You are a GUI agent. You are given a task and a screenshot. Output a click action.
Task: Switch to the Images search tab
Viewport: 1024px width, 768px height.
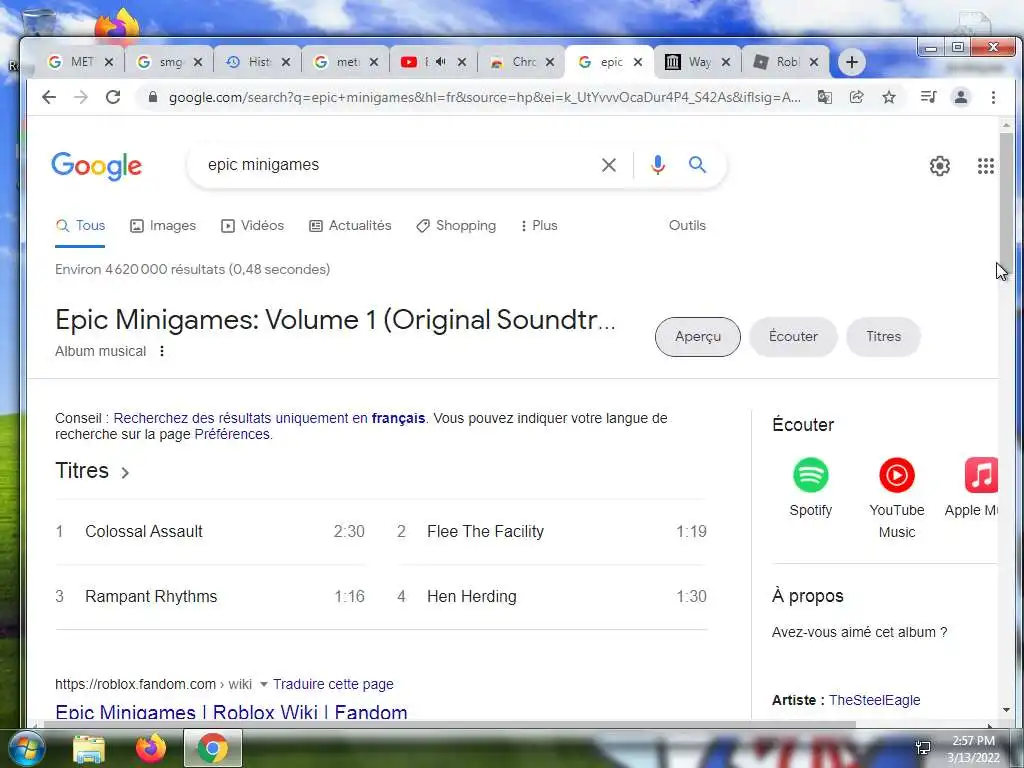click(163, 225)
